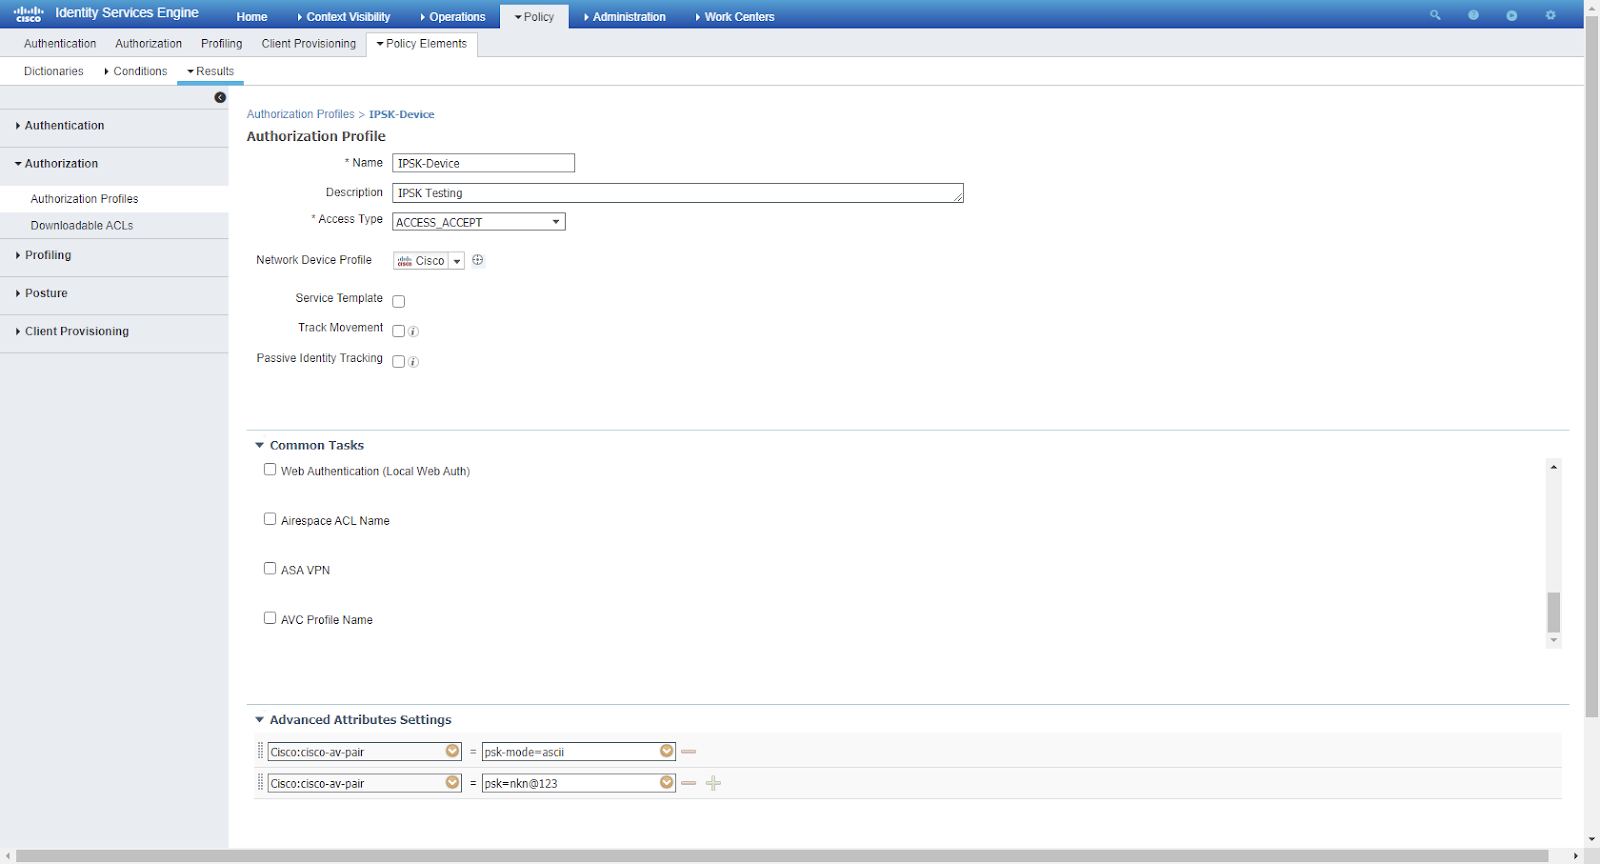Enable the Track Movement checkbox
Screen dimensions: 1600x864
[x=398, y=331]
